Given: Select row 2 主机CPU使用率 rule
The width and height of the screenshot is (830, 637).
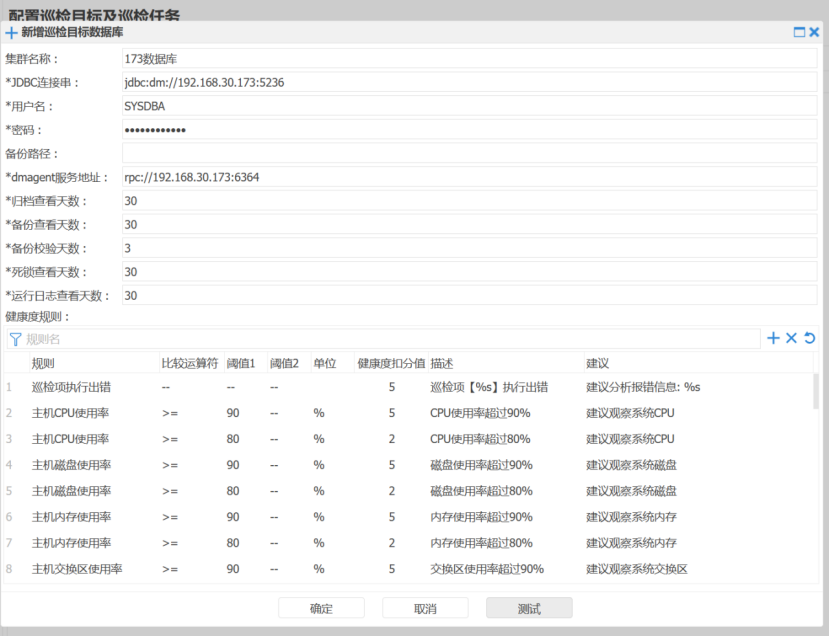Looking at the screenshot, I should click(409, 413).
